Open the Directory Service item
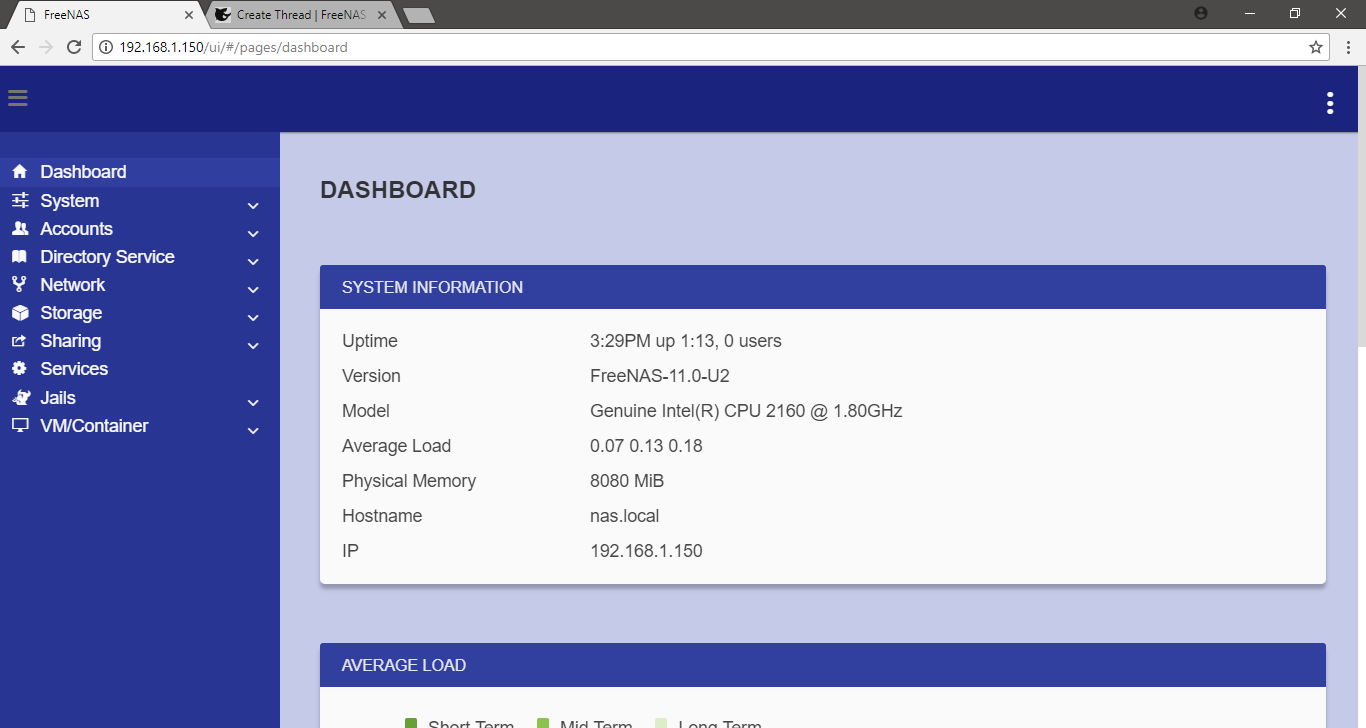 click(x=140, y=257)
